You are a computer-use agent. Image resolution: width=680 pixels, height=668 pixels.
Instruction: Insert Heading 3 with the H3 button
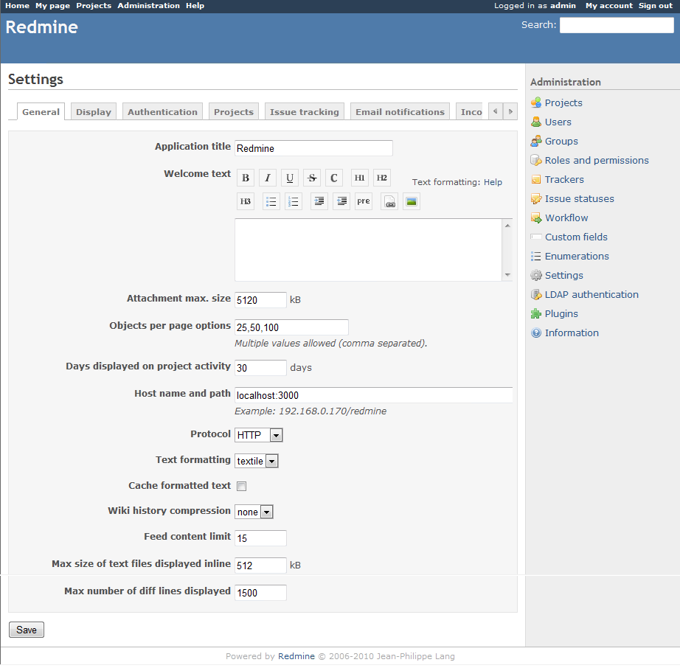(x=245, y=201)
